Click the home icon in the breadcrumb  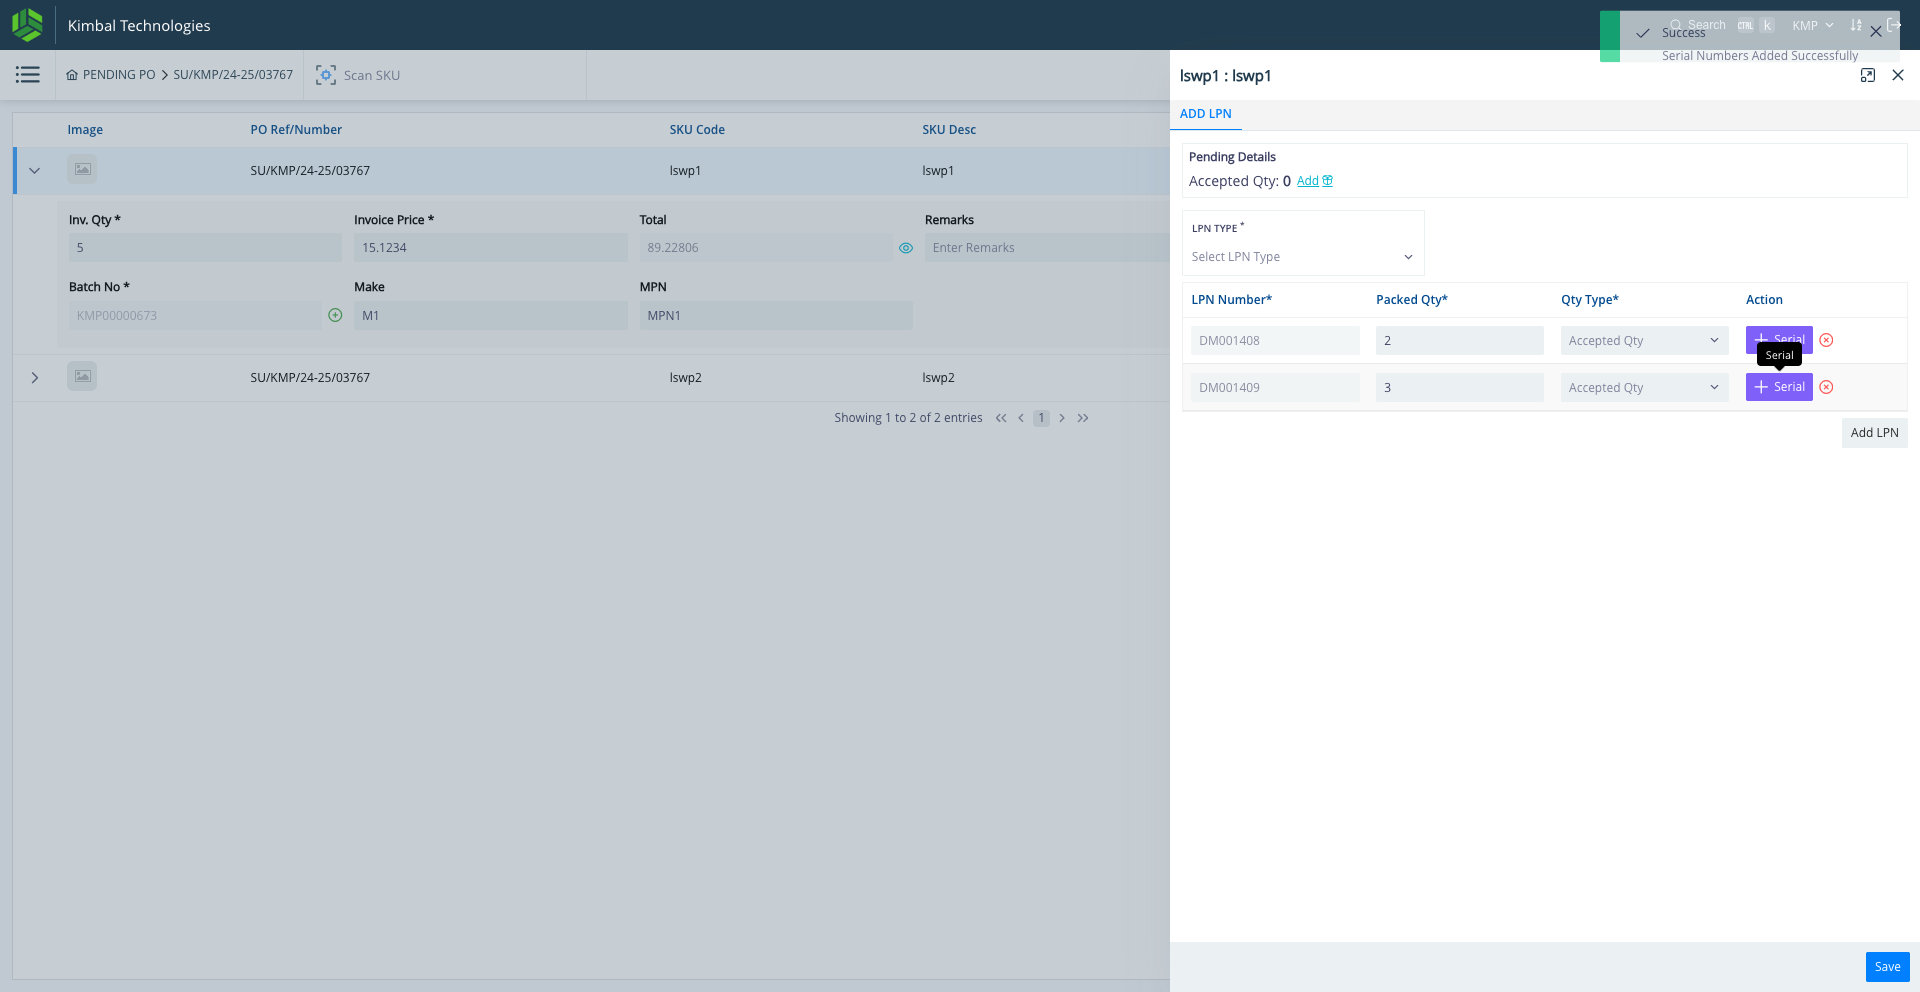(72, 75)
